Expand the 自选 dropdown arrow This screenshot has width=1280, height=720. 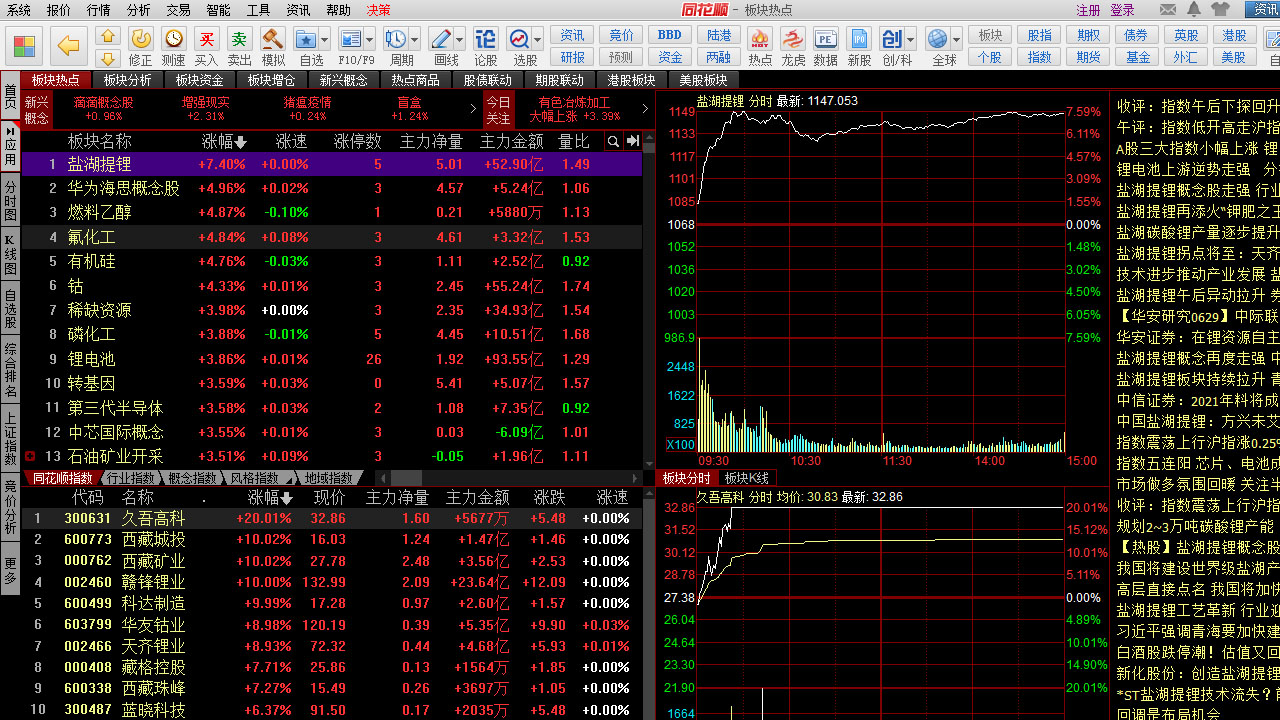pyautogui.click(x=326, y=40)
